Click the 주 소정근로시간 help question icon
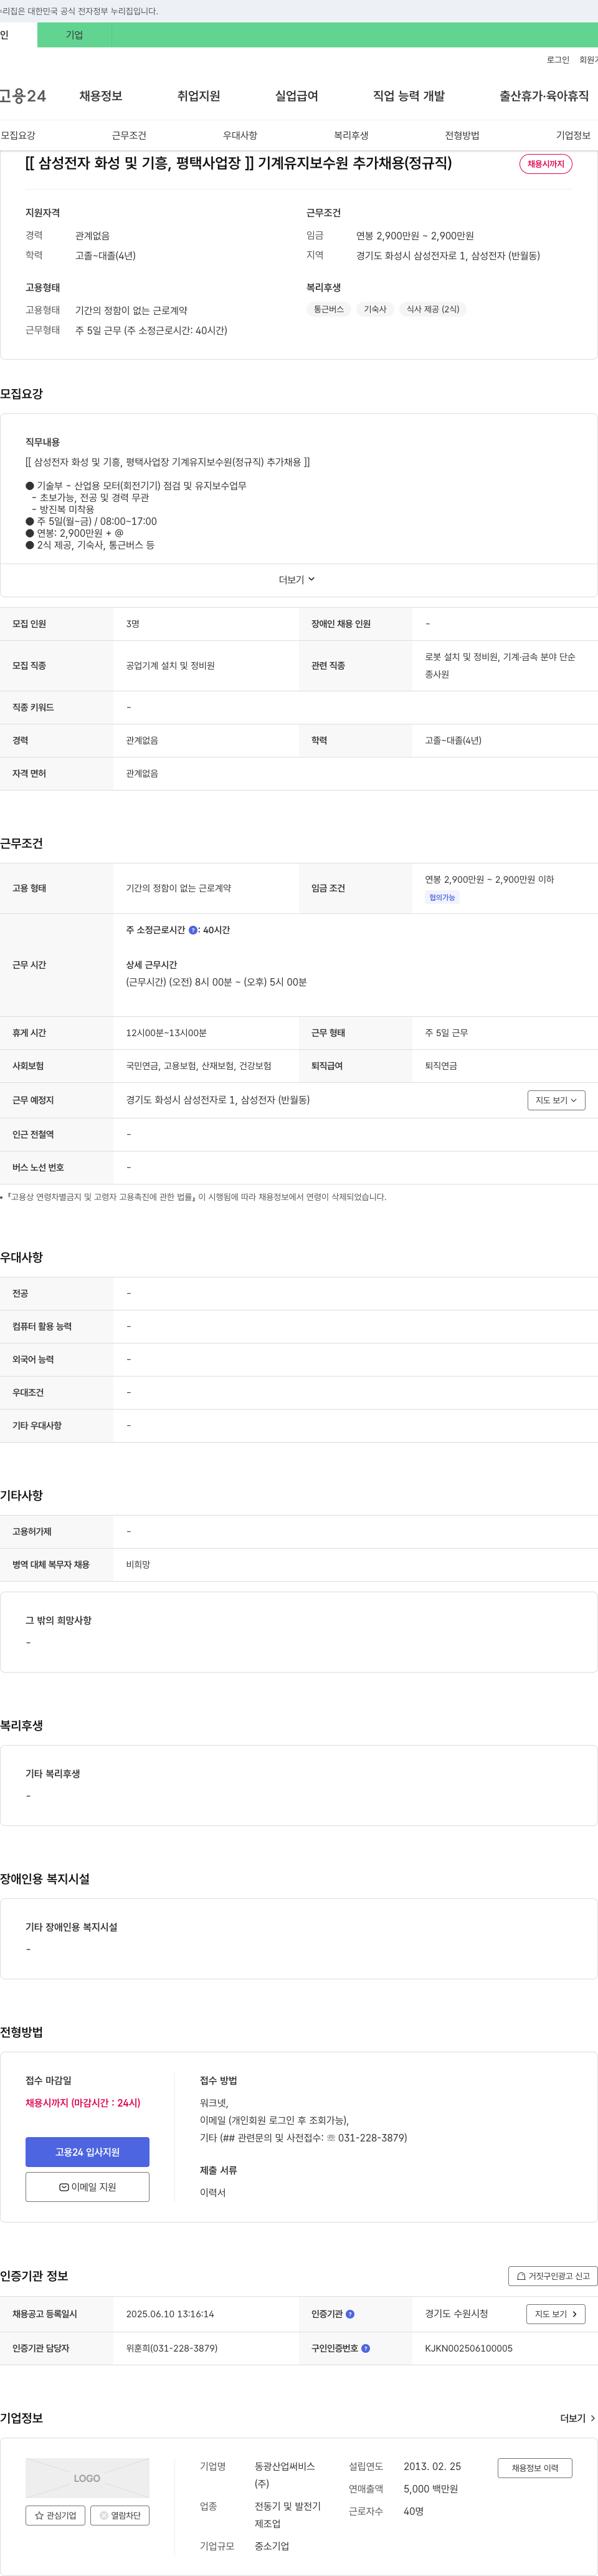 click(x=193, y=930)
